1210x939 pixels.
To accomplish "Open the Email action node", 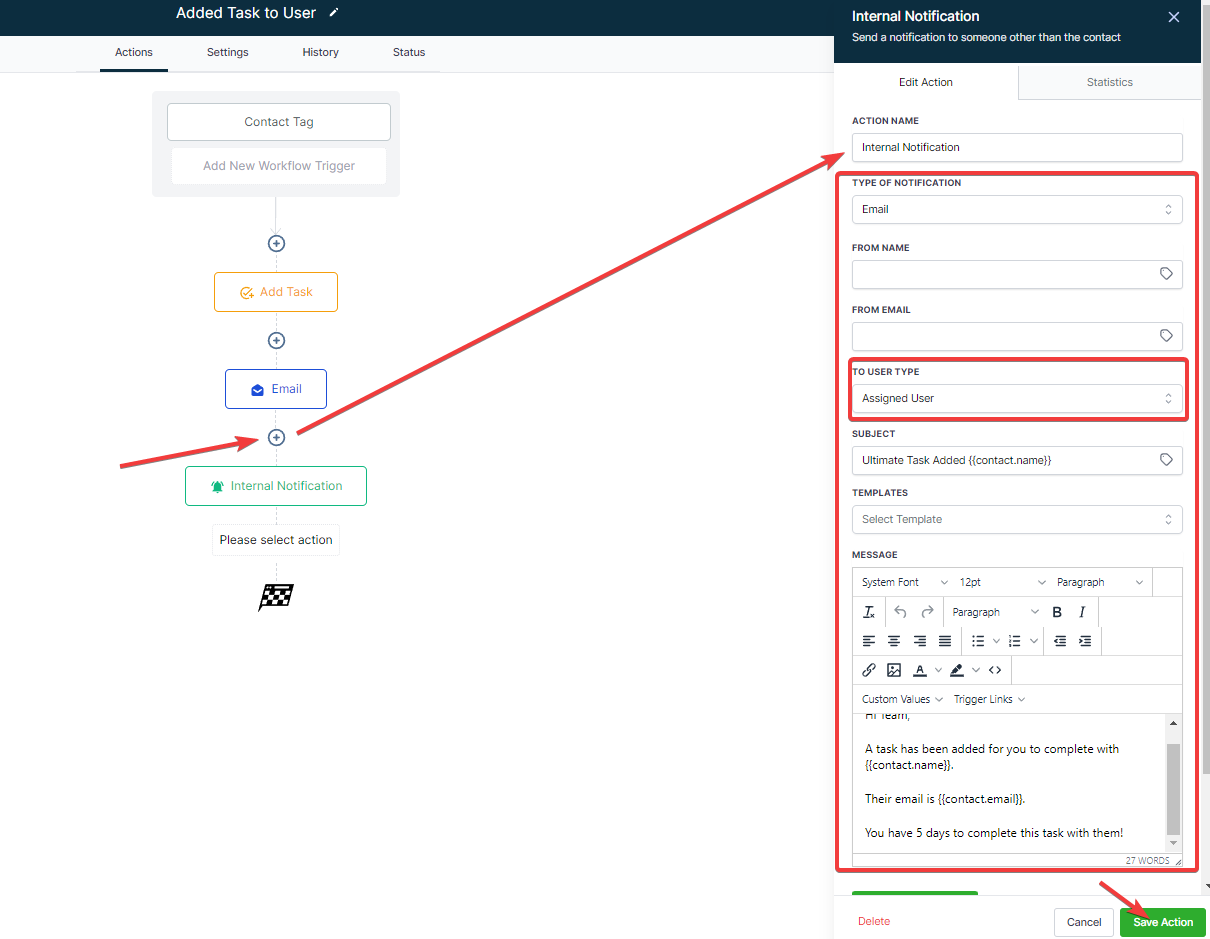I will [276, 389].
